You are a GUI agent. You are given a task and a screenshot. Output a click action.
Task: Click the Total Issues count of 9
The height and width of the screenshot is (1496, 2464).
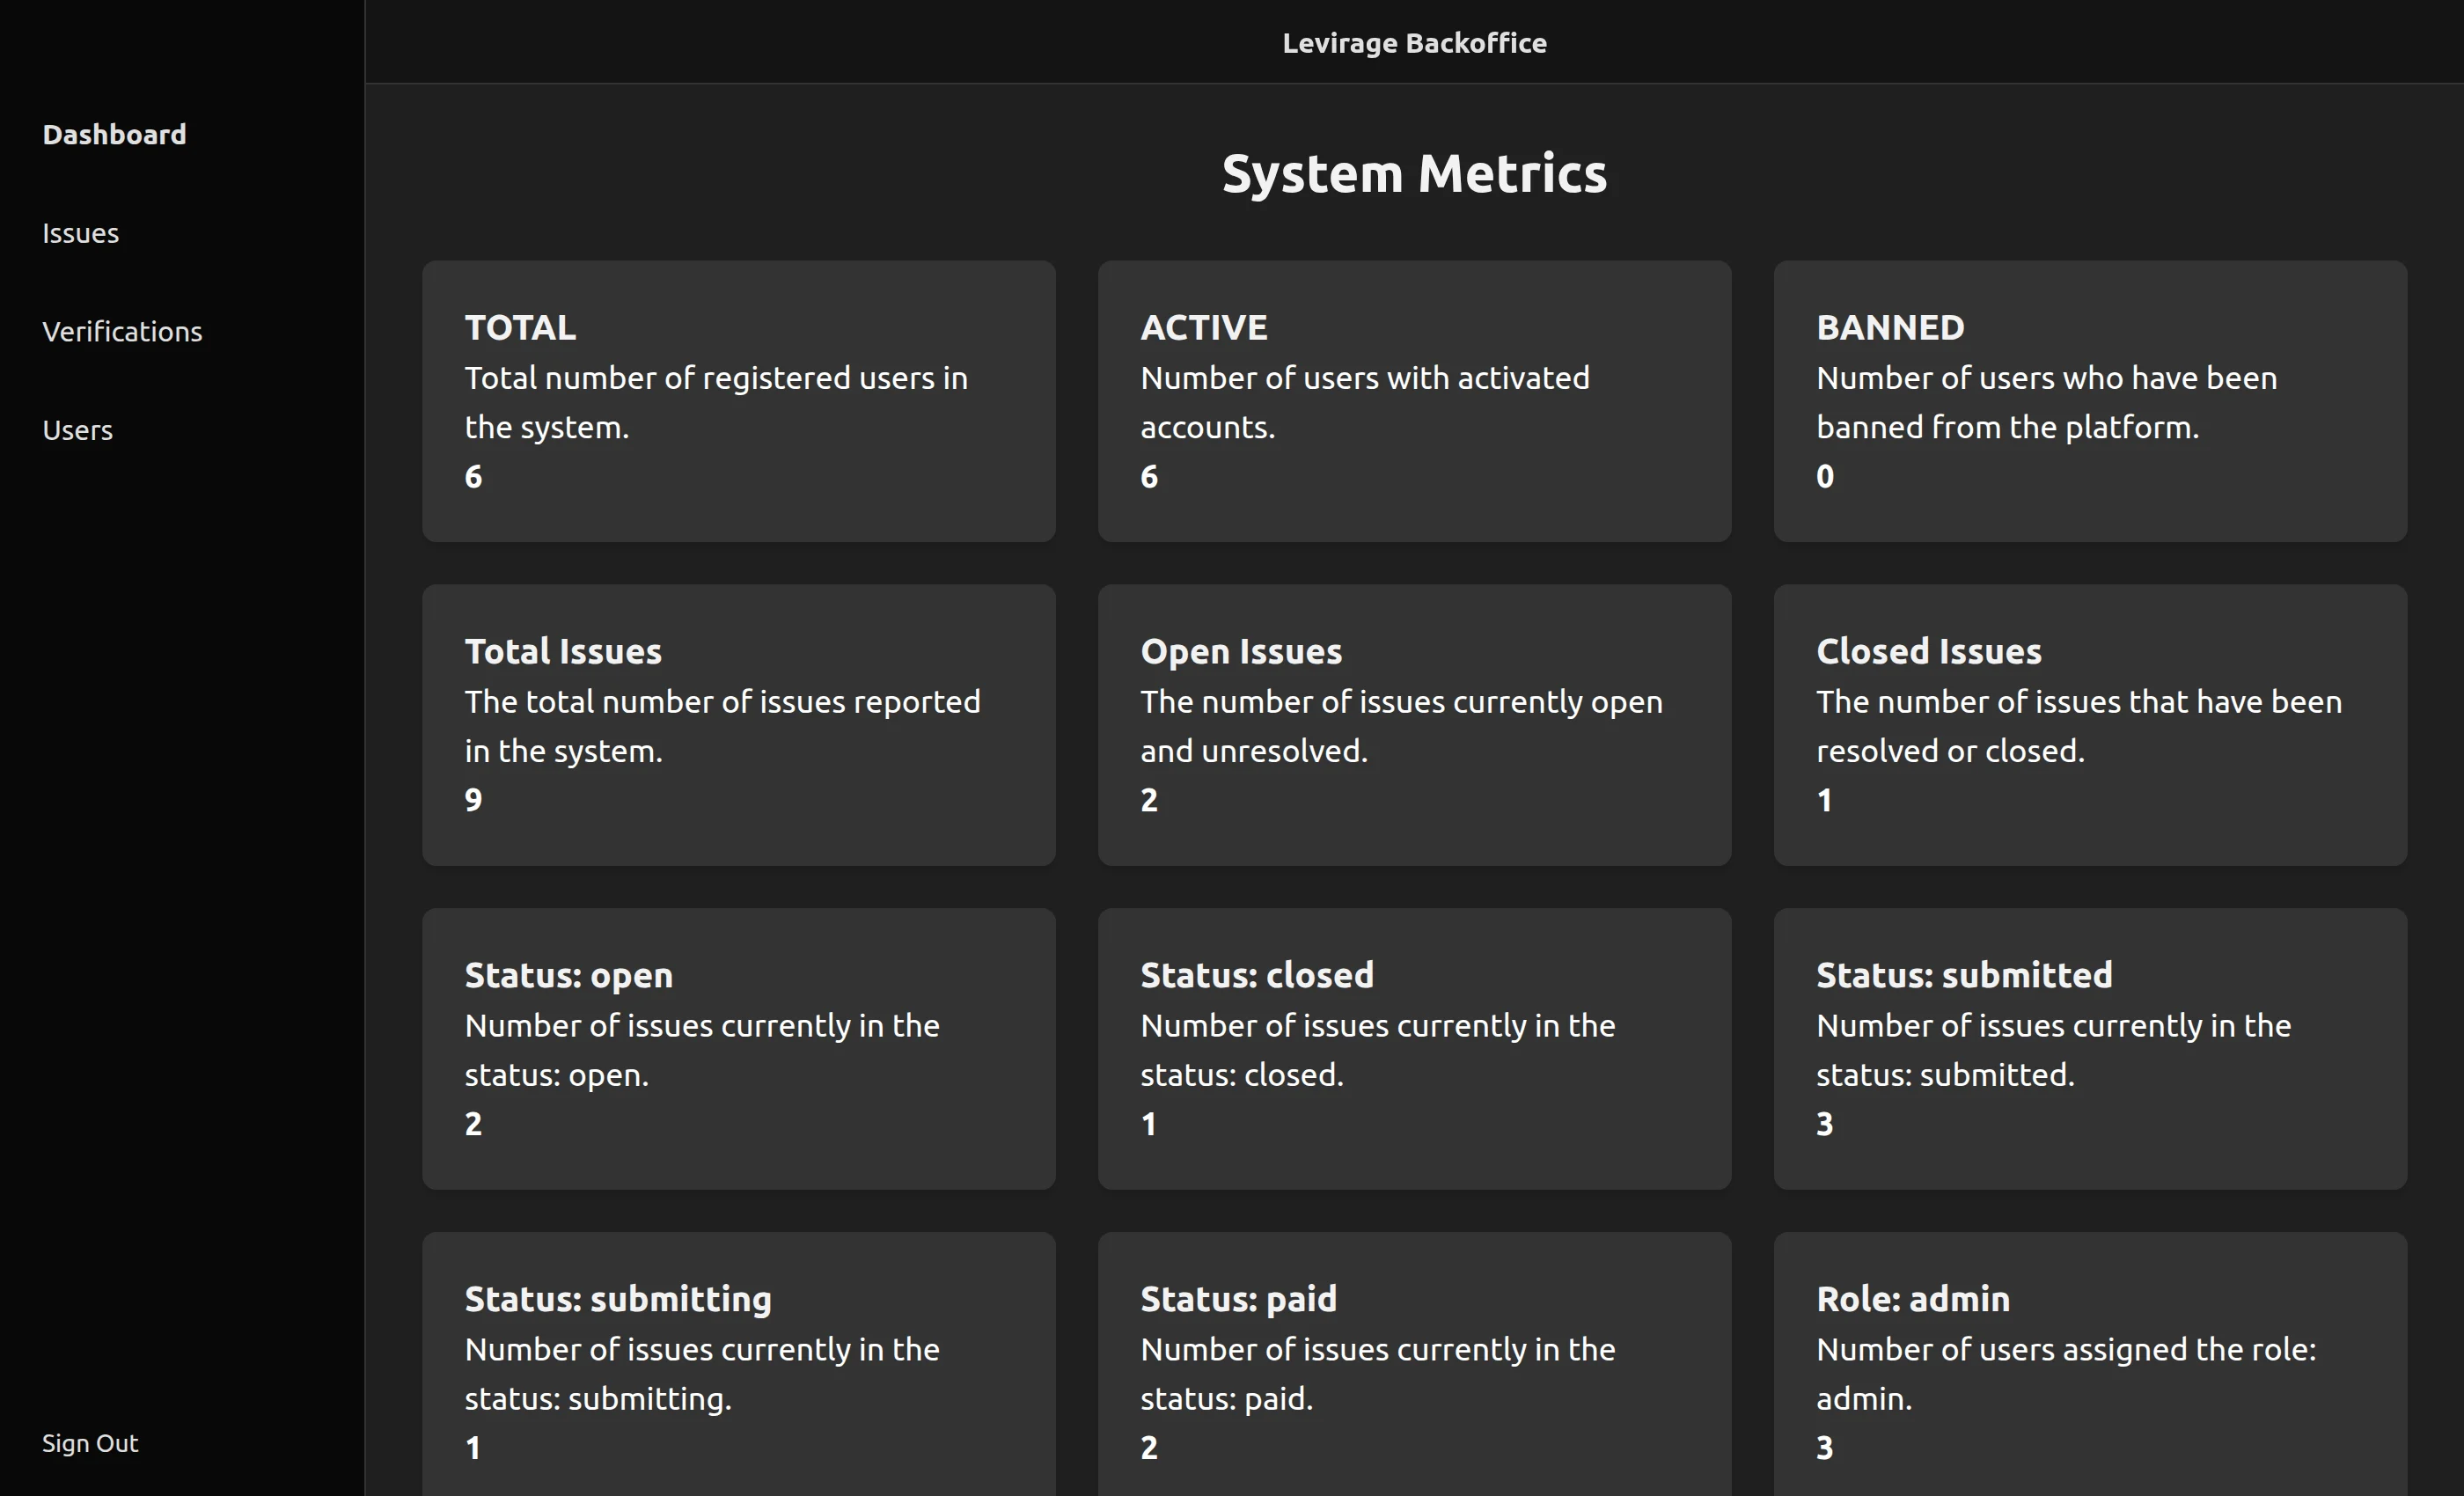coord(473,800)
